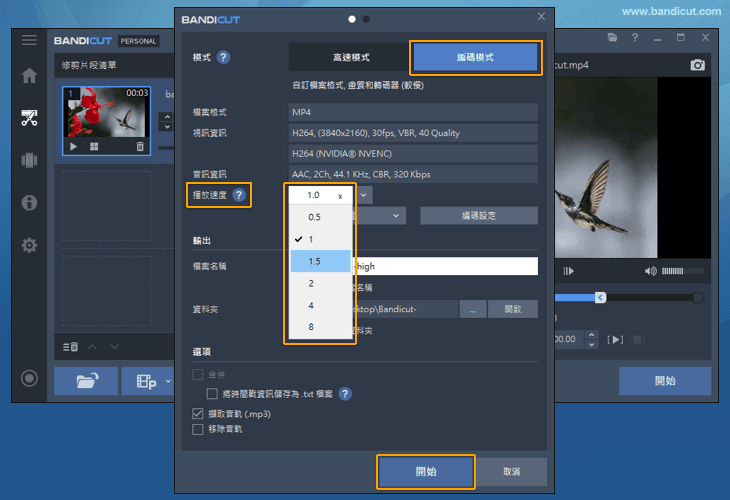
Task: Click the segment order up arrow beside thumbnail
Action: [167, 116]
